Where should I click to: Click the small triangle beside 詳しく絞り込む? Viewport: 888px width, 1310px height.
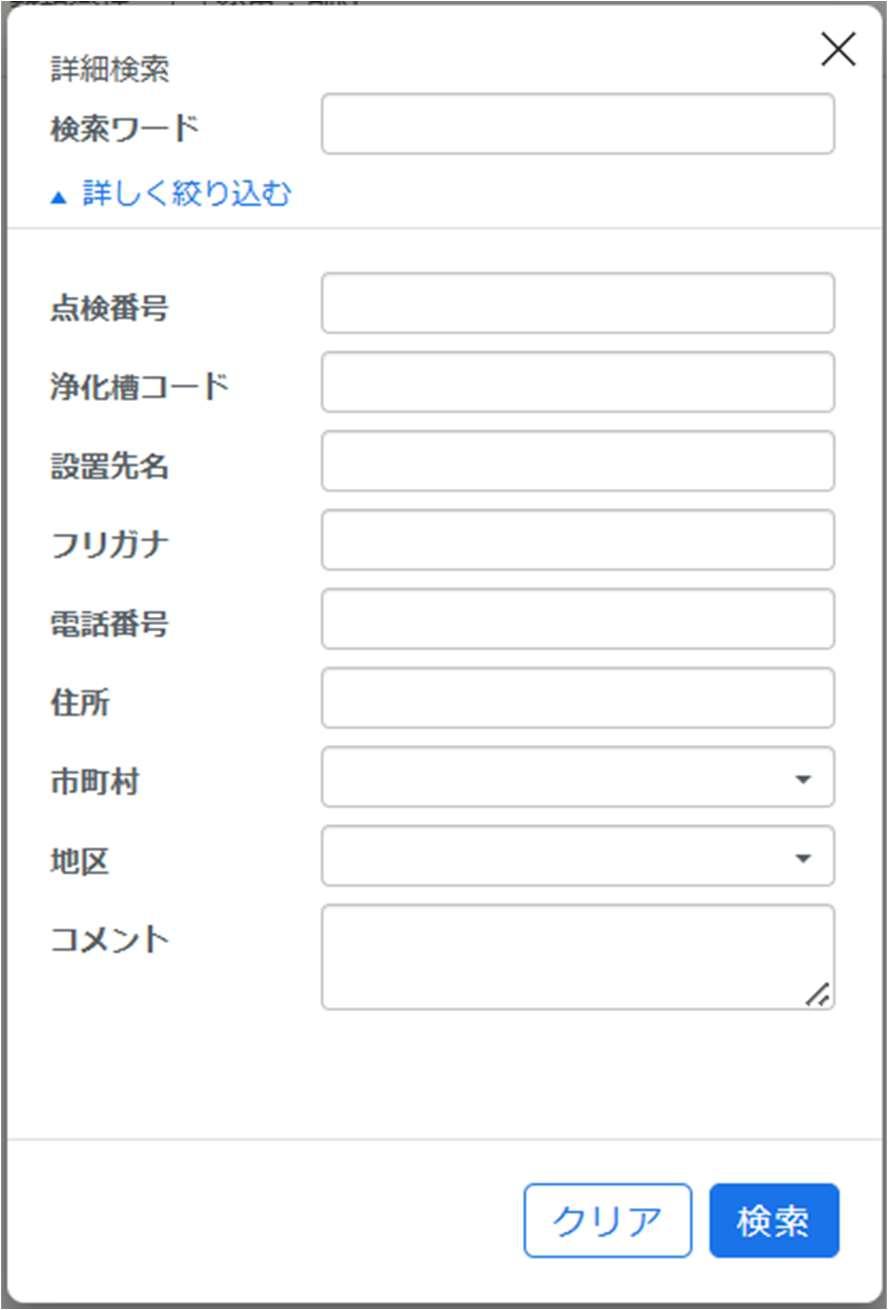click(x=59, y=197)
